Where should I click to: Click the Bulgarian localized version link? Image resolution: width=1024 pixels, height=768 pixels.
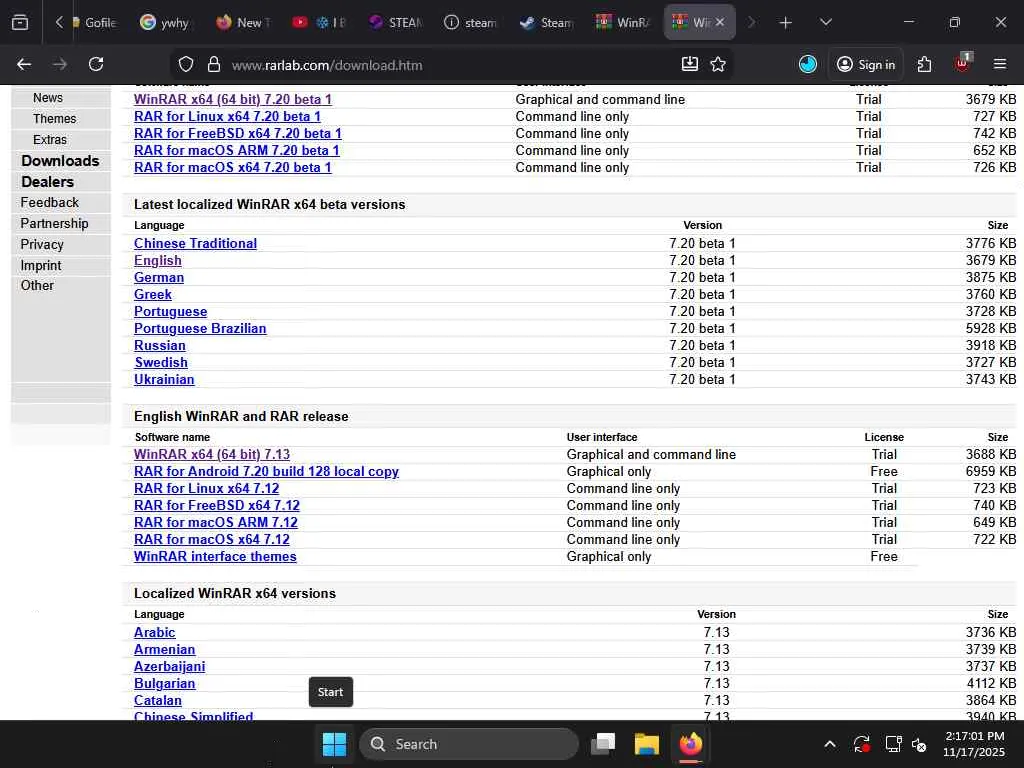click(x=165, y=683)
